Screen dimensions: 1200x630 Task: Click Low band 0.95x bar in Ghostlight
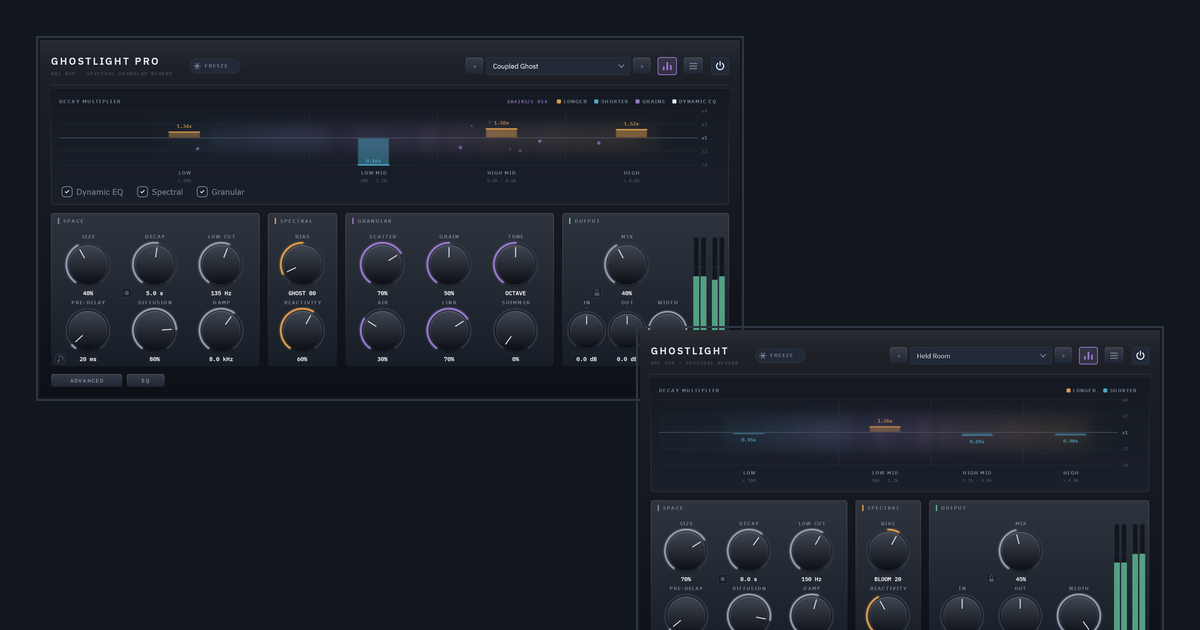pos(749,434)
